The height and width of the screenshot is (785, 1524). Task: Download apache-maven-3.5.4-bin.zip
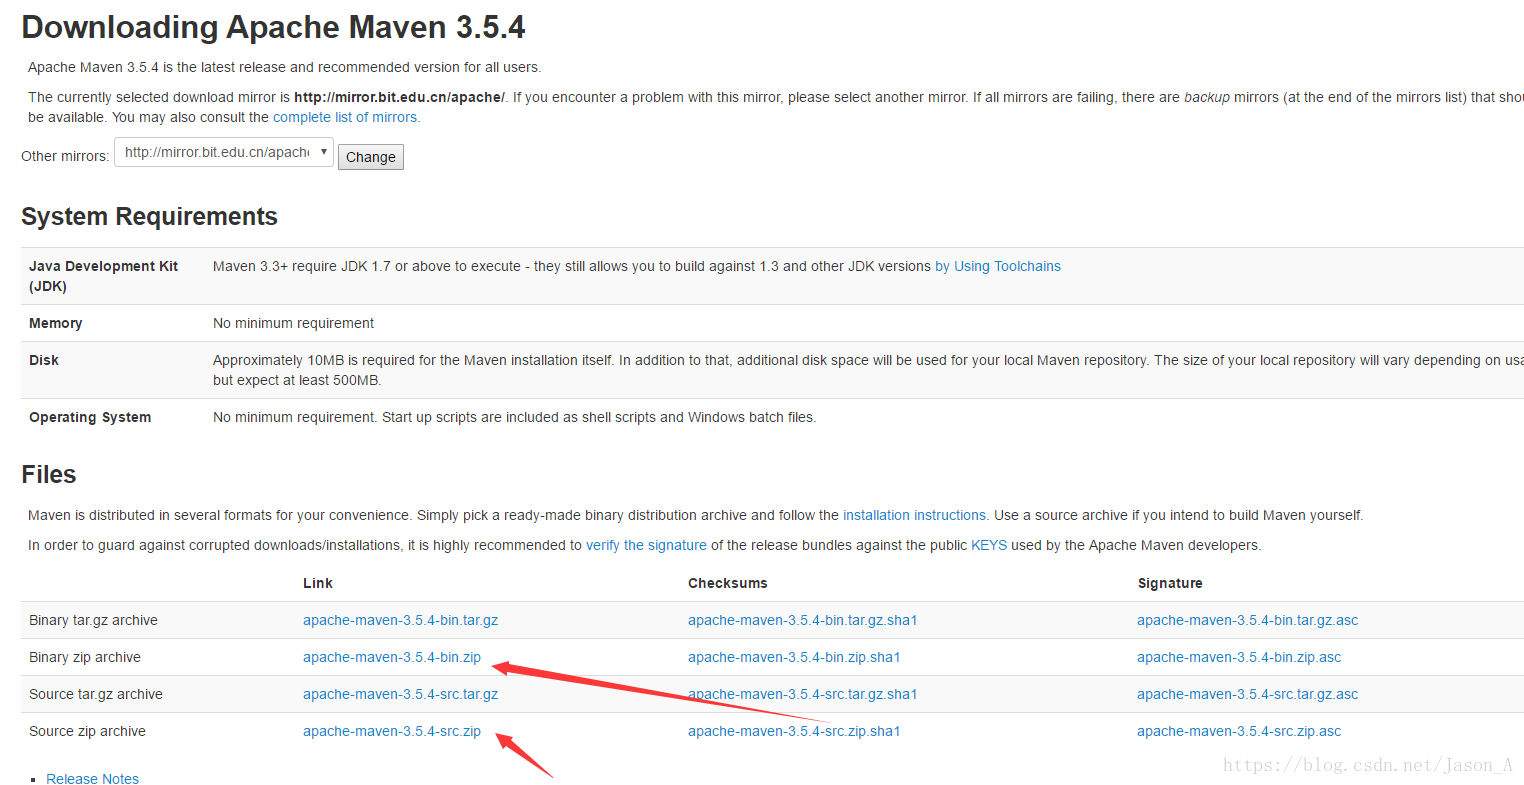pyautogui.click(x=392, y=657)
